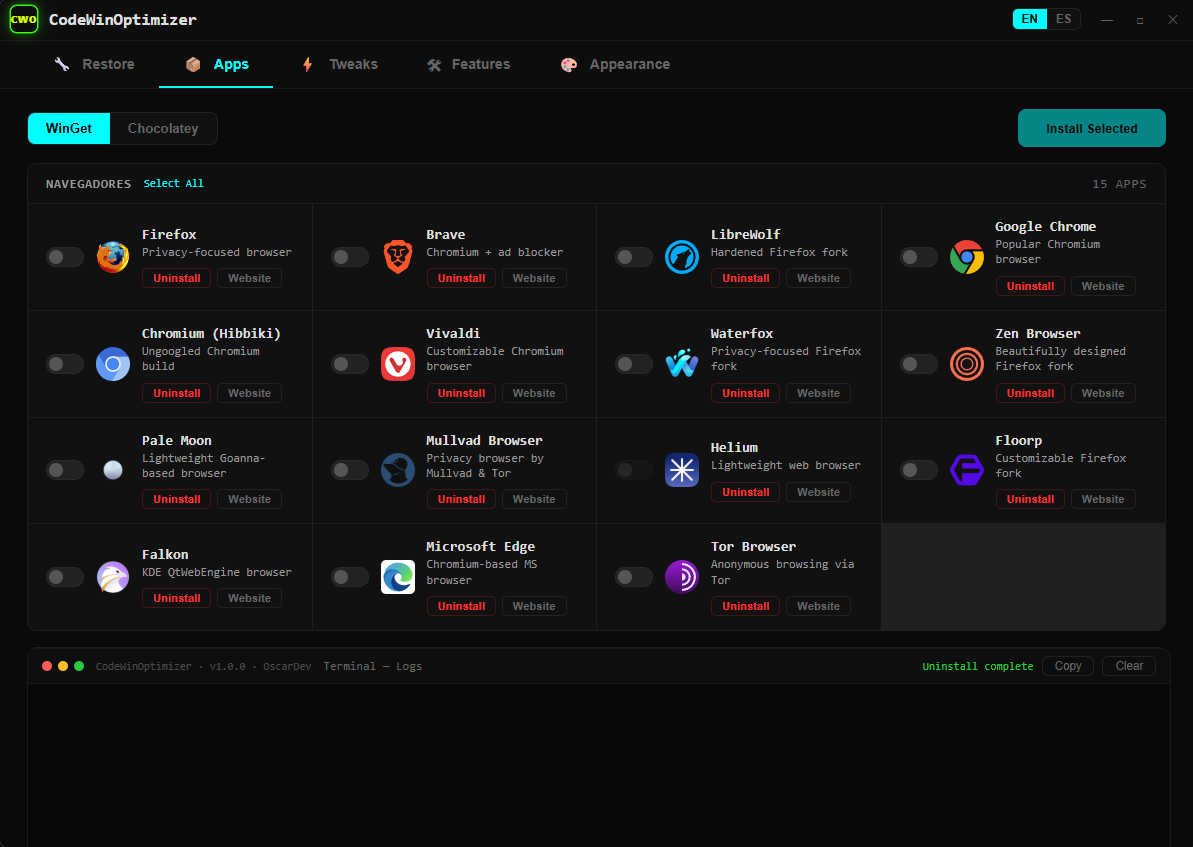Enable the Firefox selection toggle
Image resolution: width=1193 pixels, height=847 pixels.
[65, 257]
